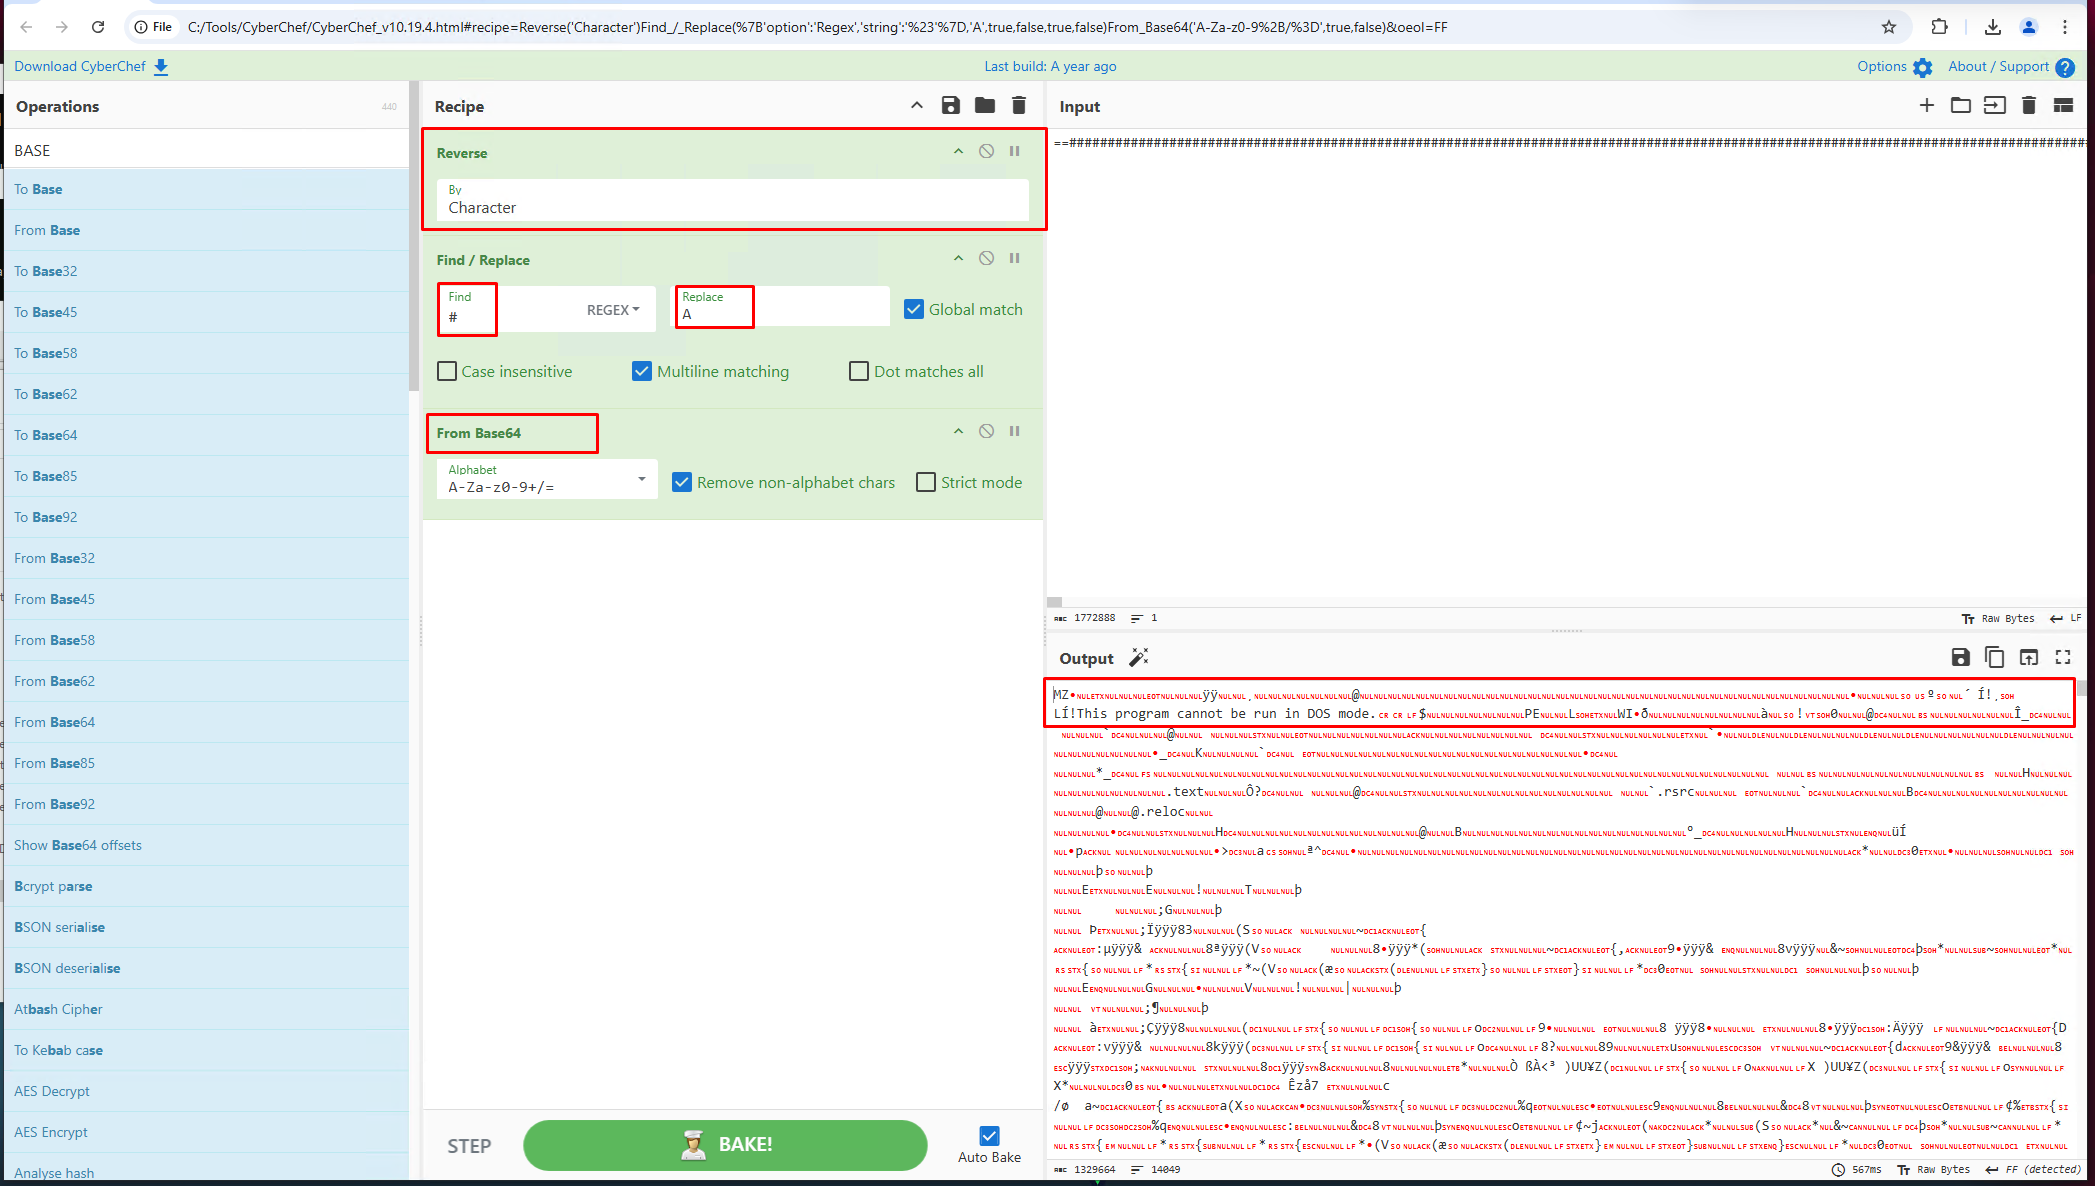Run the Magic wand on output
The image size is (2095, 1186).
pyautogui.click(x=1139, y=658)
